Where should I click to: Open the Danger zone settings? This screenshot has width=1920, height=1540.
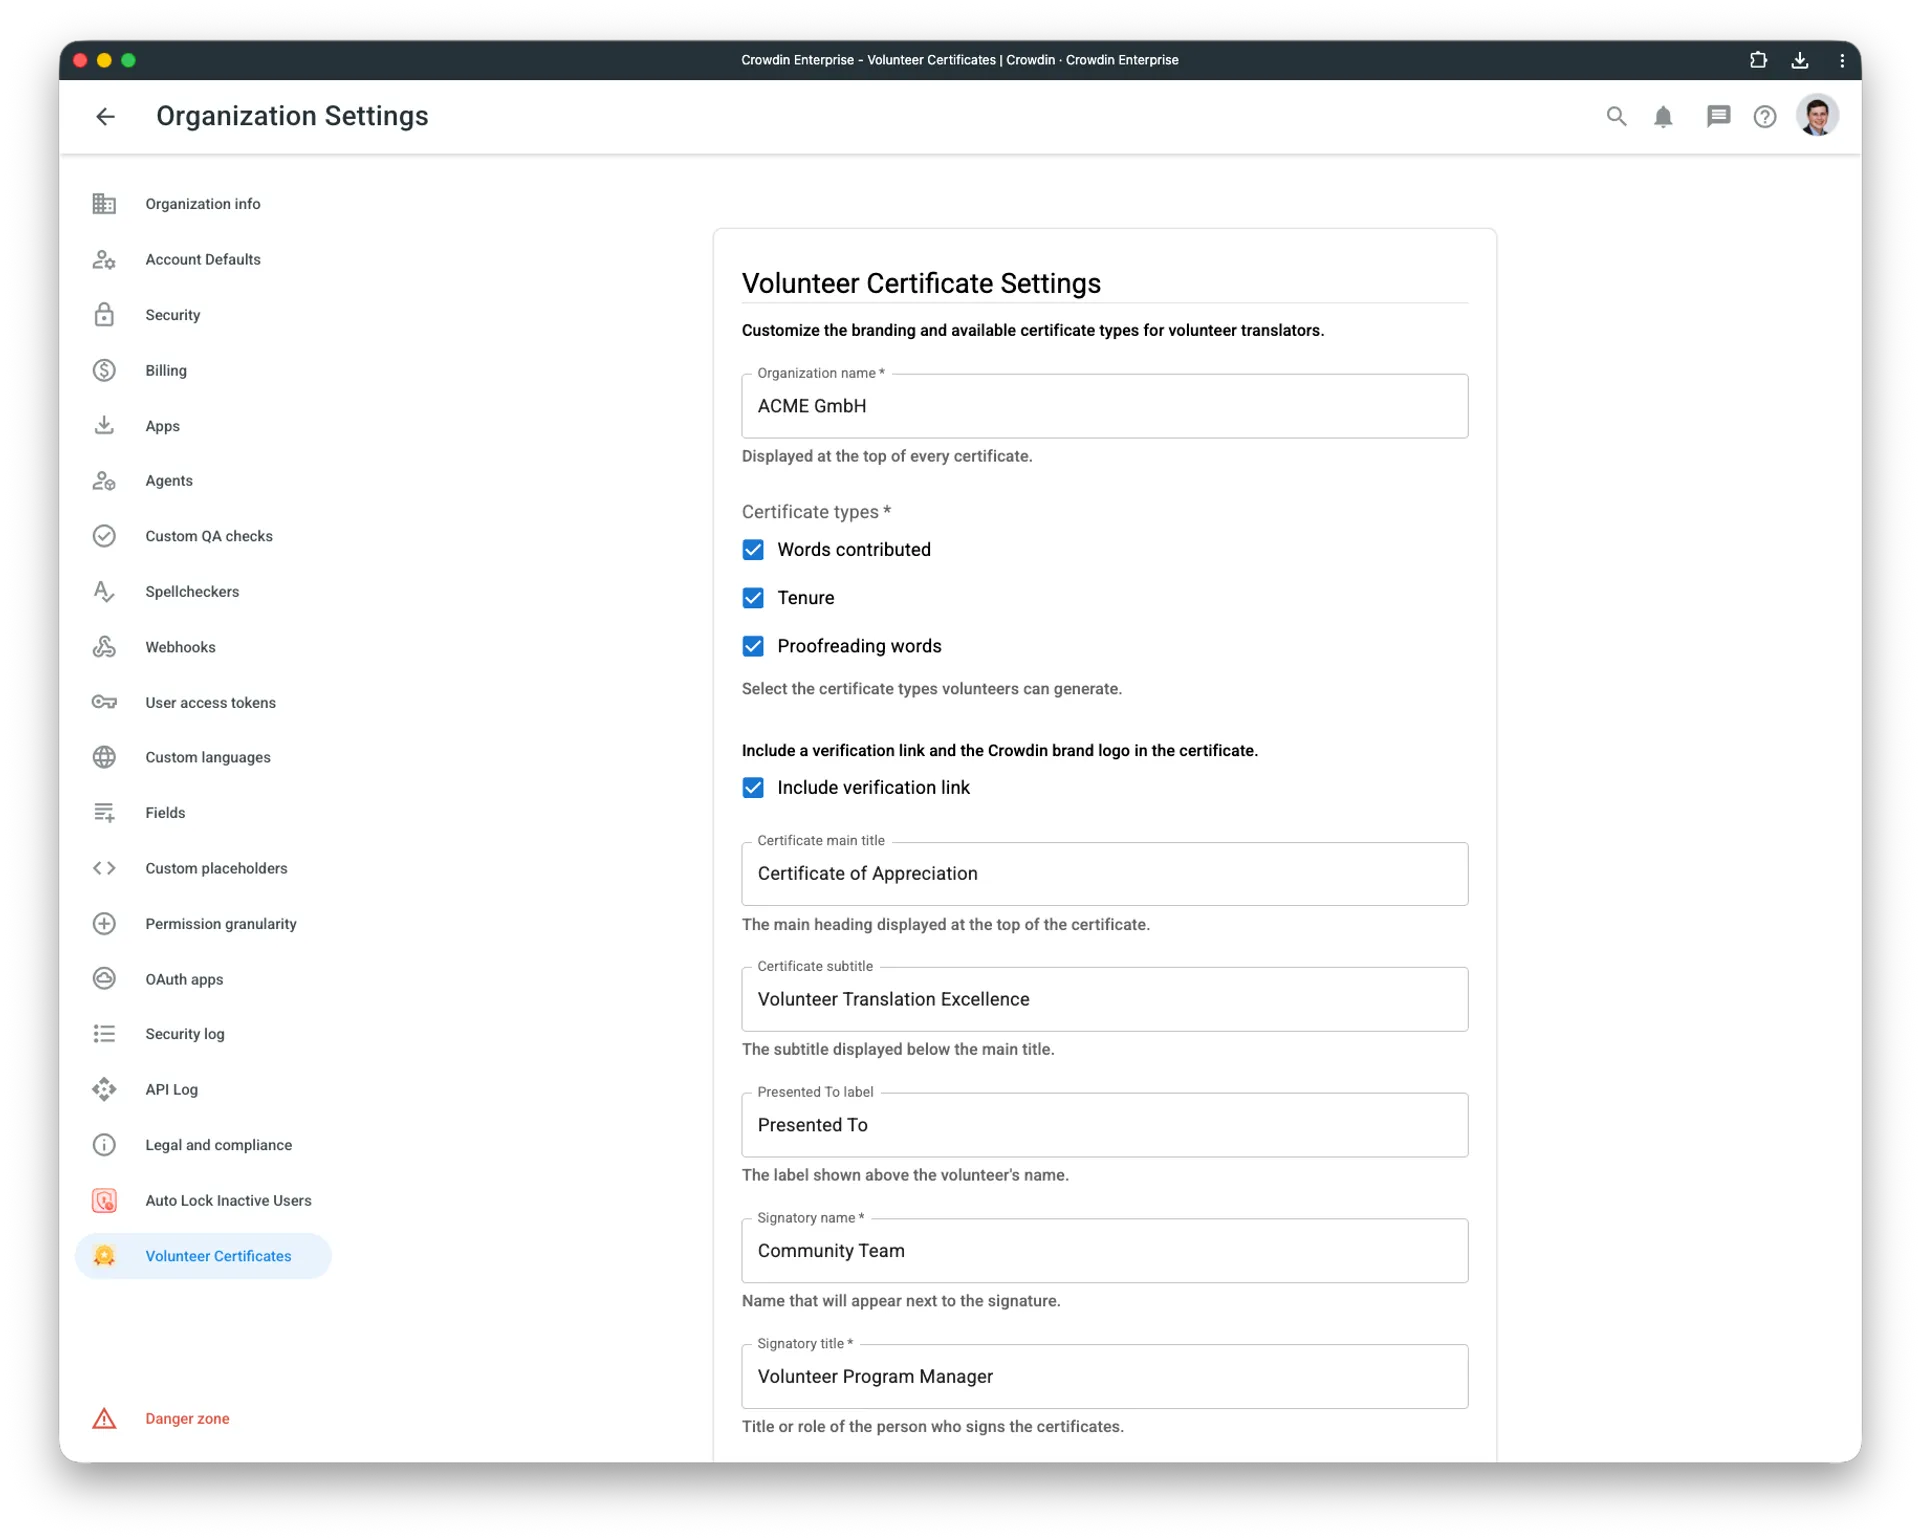pyautogui.click(x=187, y=1418)
